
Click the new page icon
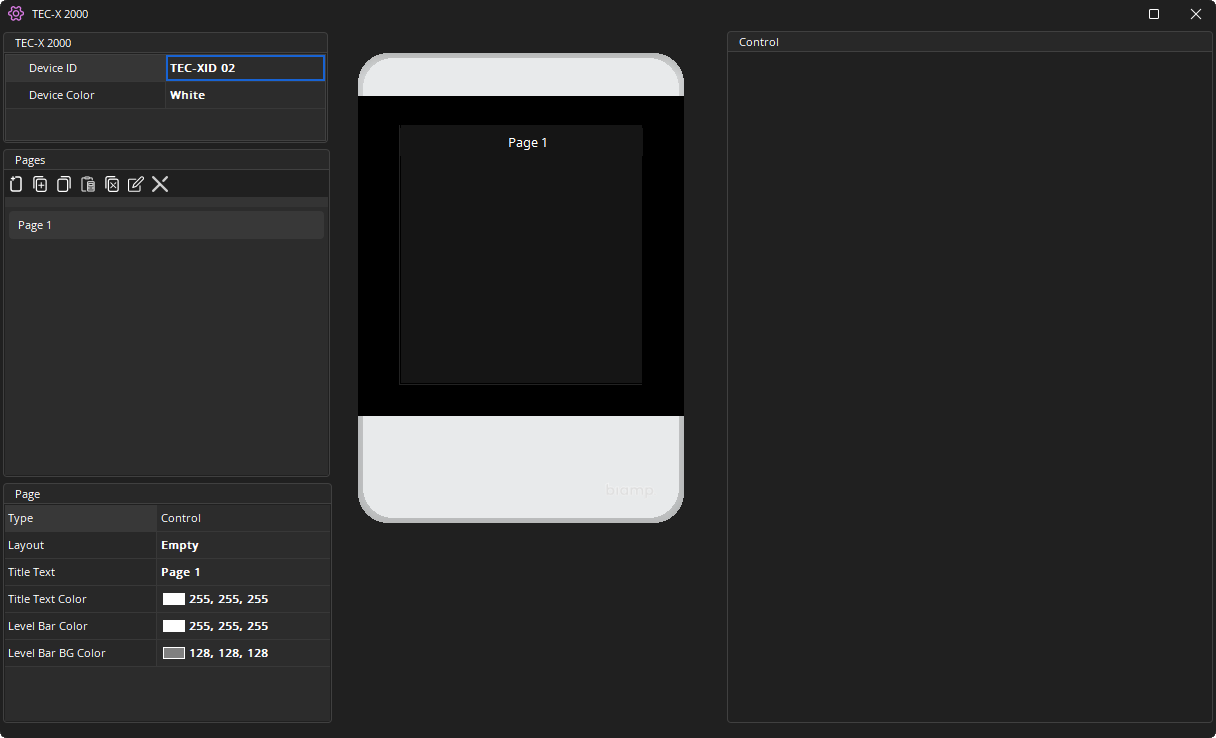pyautogui.click(x=16, y=184)
